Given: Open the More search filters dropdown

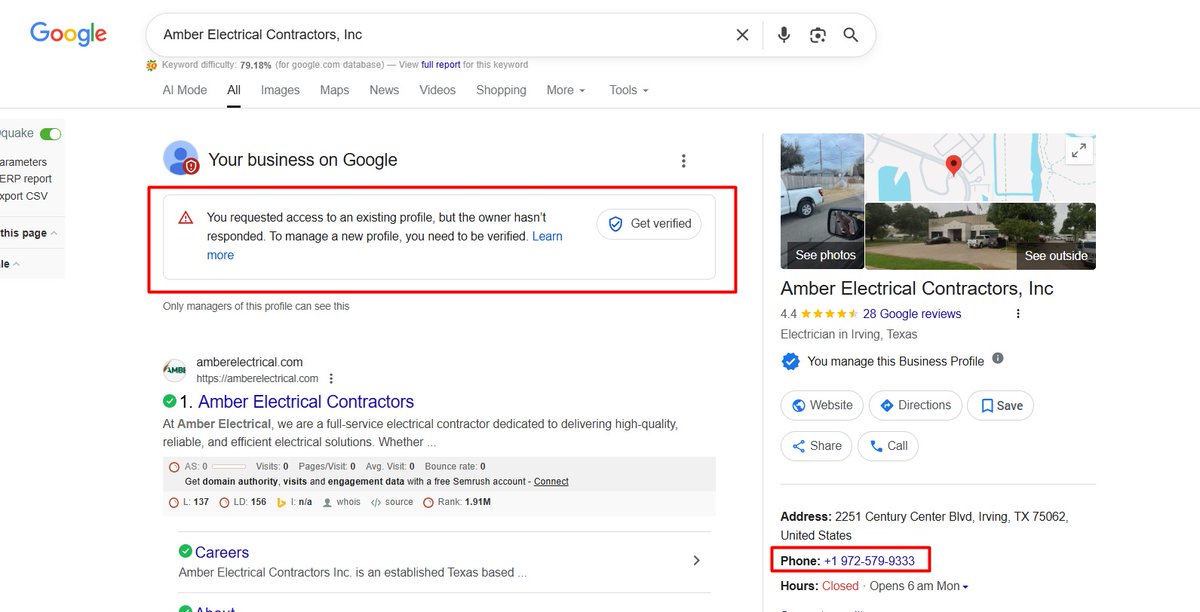Looking at the screenshot, I should (566, 90).
